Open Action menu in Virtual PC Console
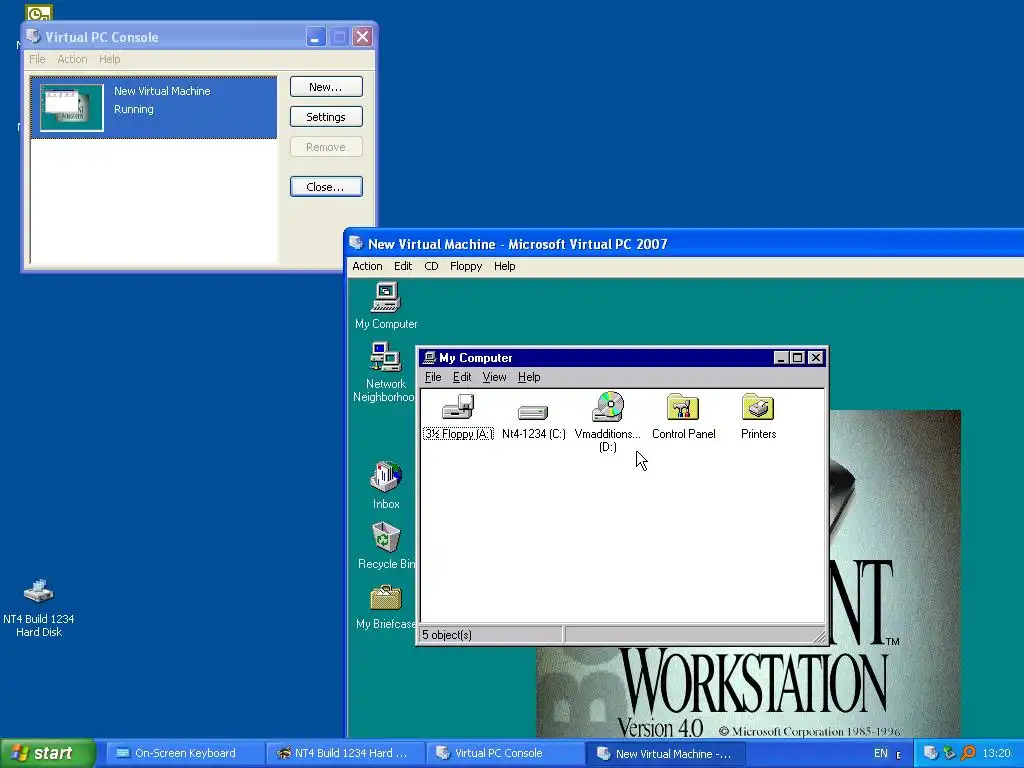Screen dimensions: 1024x768 pyautogui.click(x=72, y=59)
